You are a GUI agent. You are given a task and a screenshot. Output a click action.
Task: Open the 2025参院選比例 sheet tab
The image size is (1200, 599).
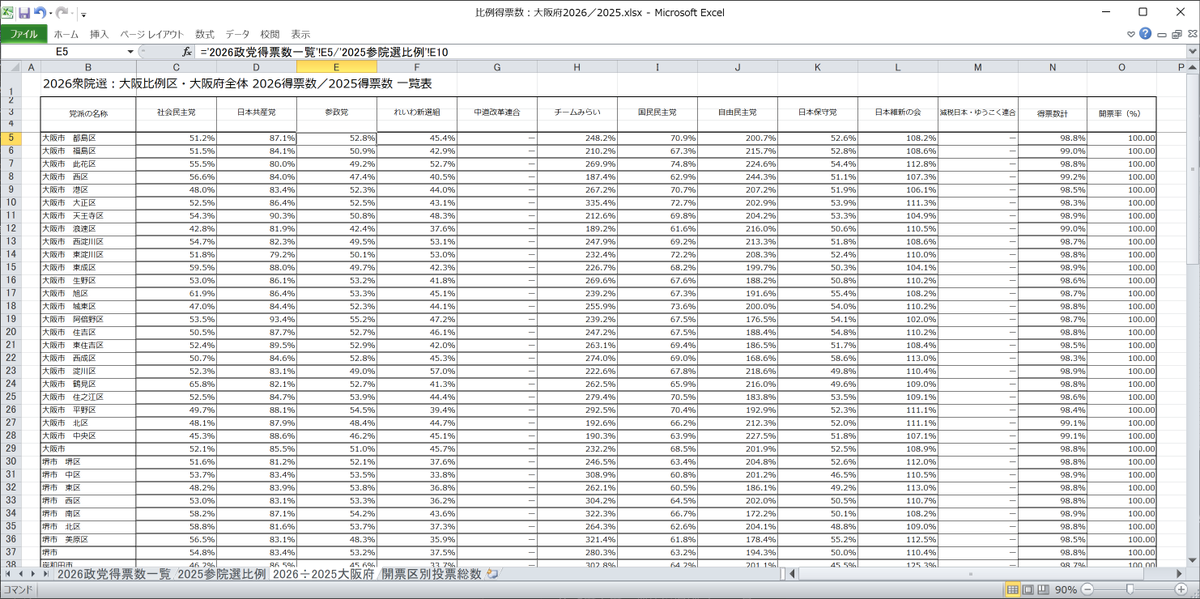[x=221, y=575]
